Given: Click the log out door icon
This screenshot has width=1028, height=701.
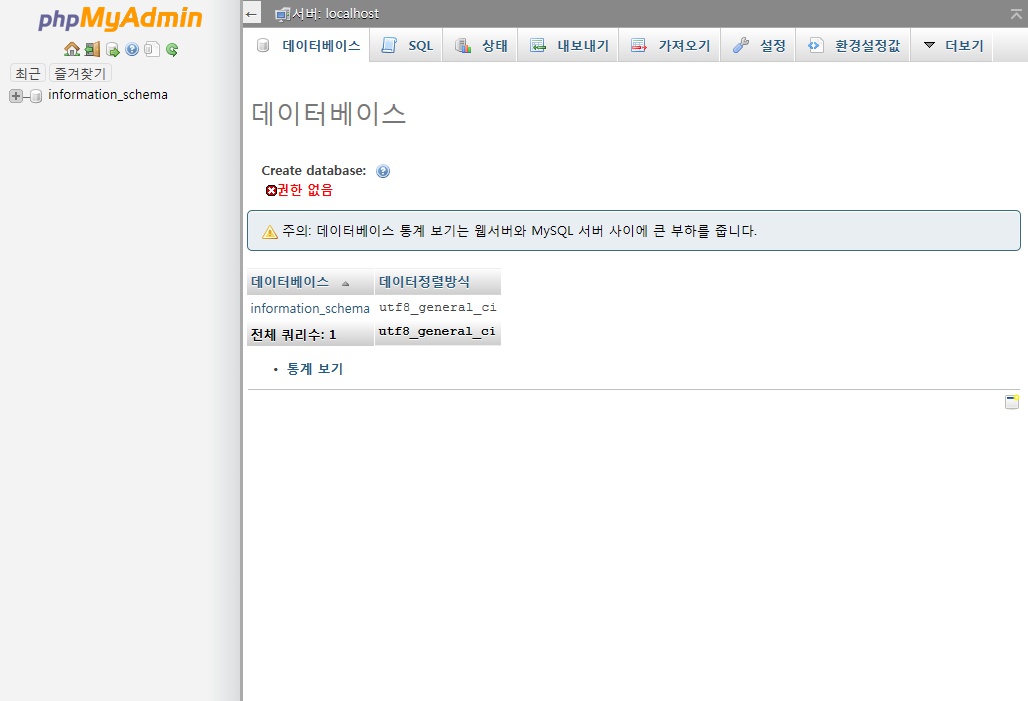Looking at the screenshot, I should [x=92, y=49].
